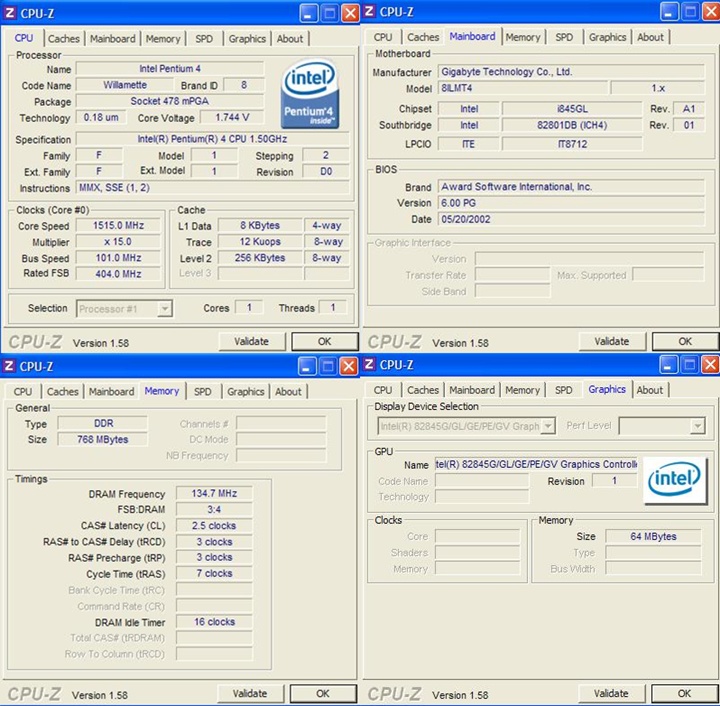Click Validate in the Memory window

pos(250,694)
